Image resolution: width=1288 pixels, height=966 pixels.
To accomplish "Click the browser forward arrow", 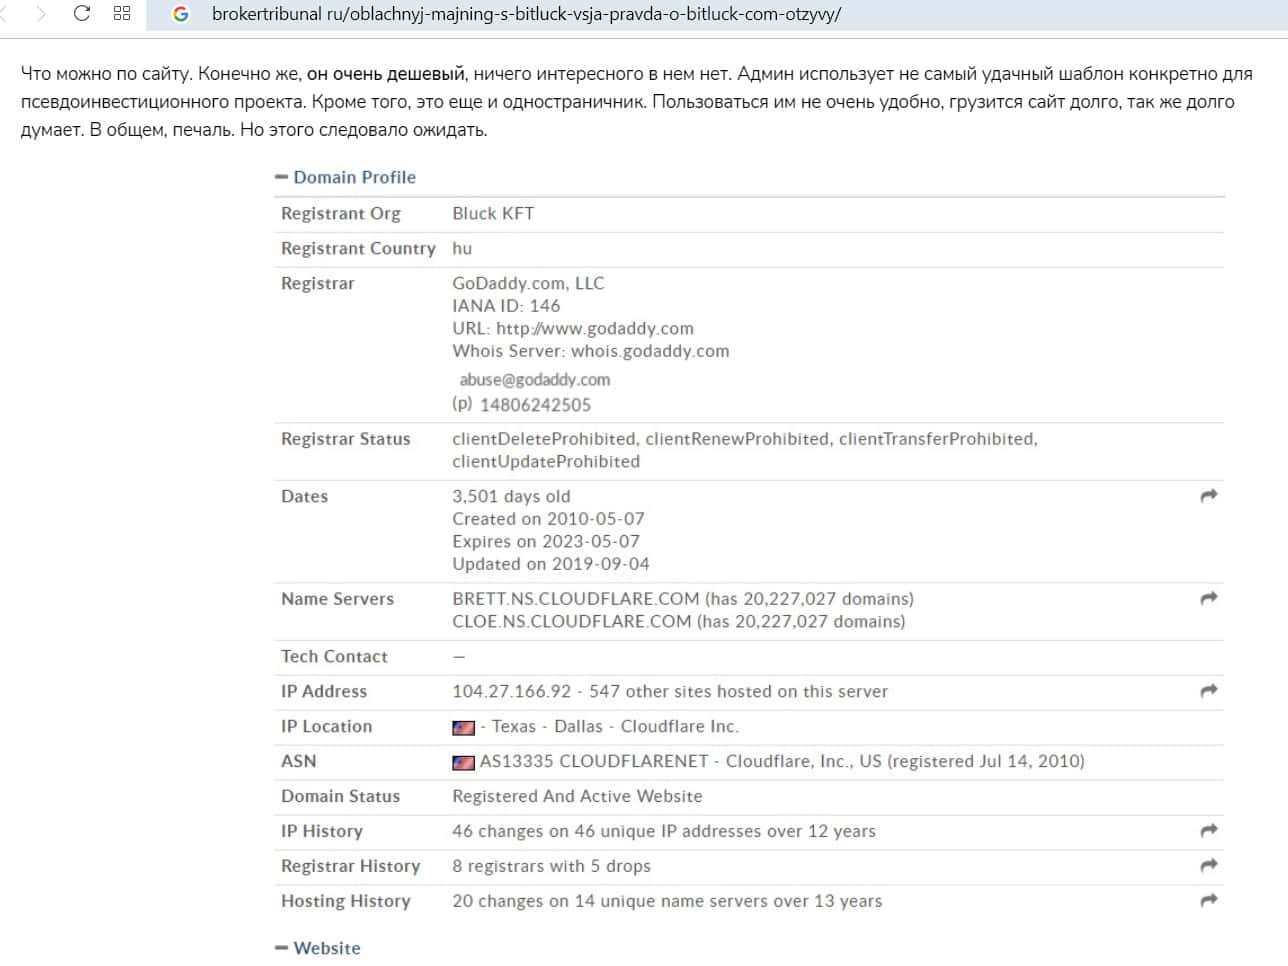I will point(41,14).
